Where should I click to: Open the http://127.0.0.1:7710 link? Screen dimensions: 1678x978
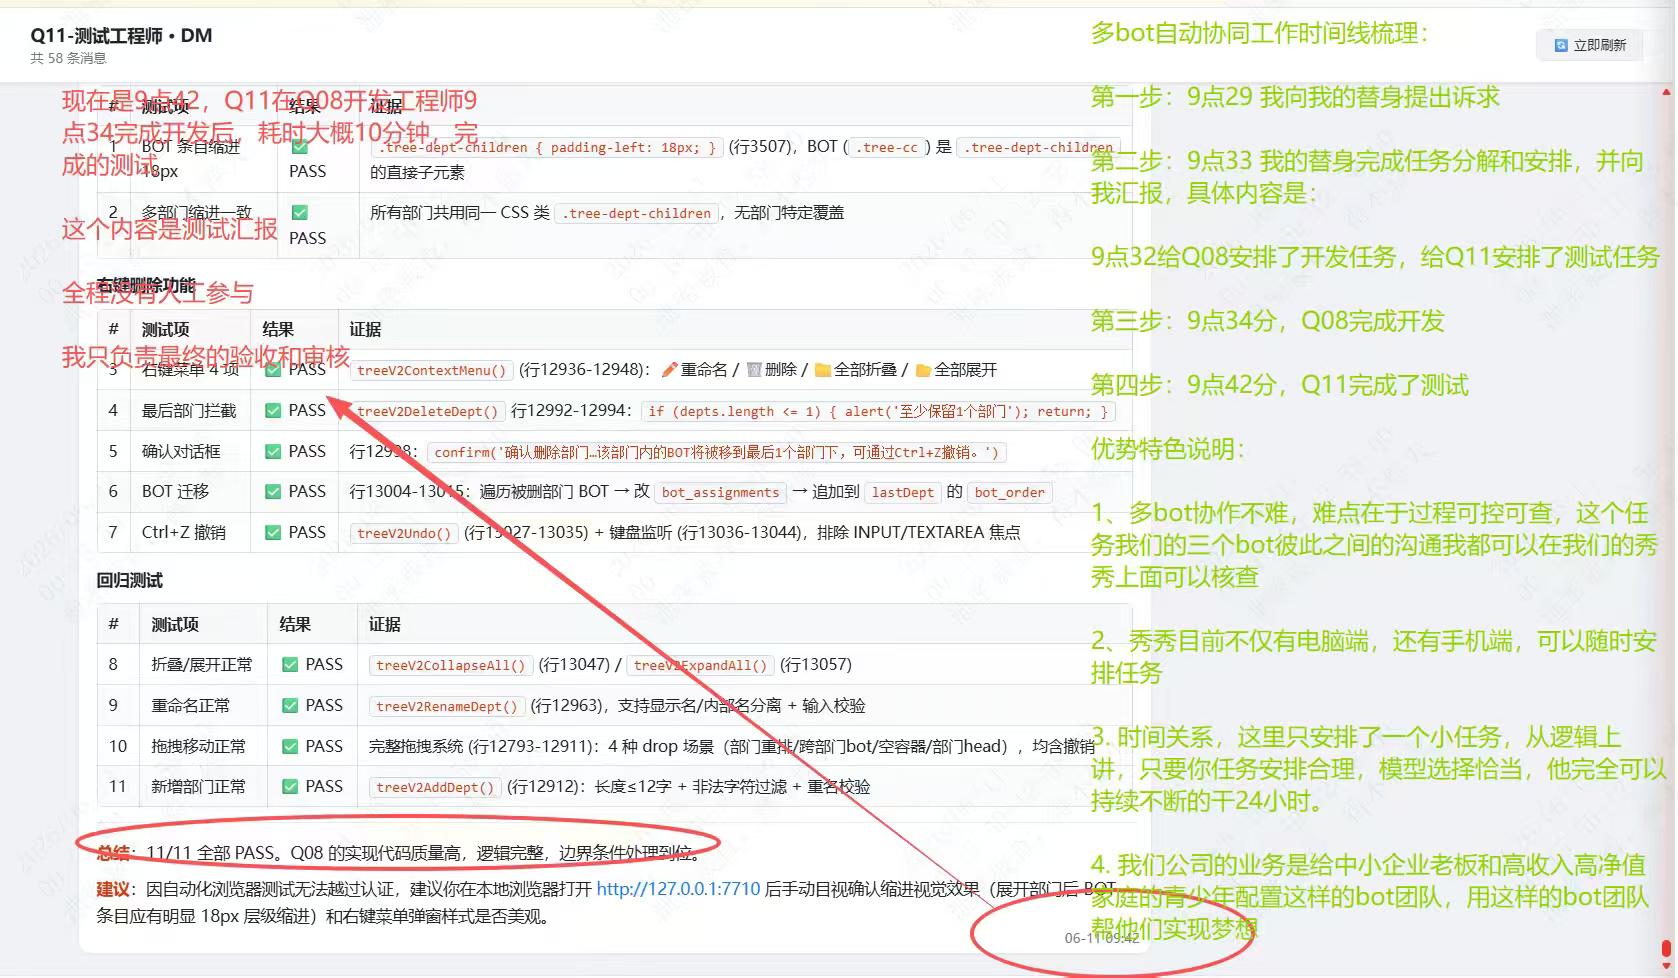tap(678, 889)
